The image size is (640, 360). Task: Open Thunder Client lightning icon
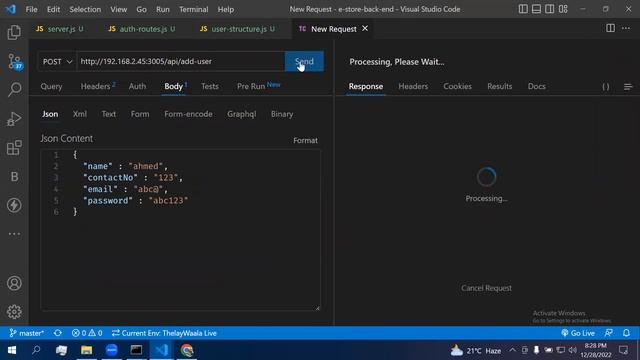pos(14,205)
